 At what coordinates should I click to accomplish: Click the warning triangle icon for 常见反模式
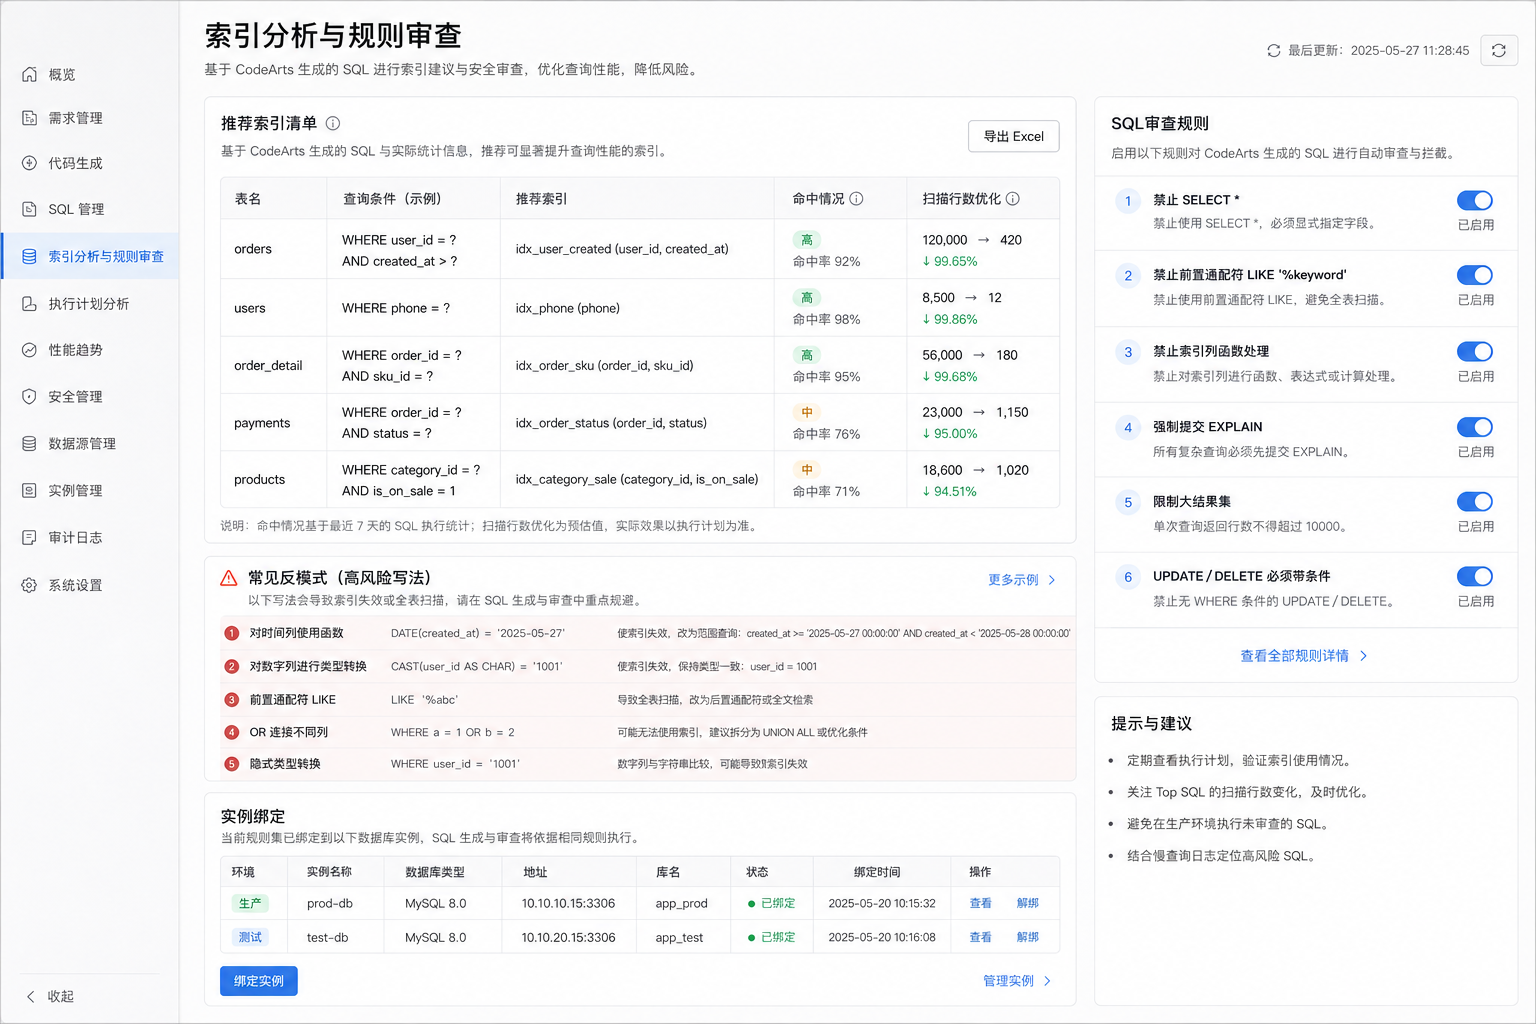[229, 578]
